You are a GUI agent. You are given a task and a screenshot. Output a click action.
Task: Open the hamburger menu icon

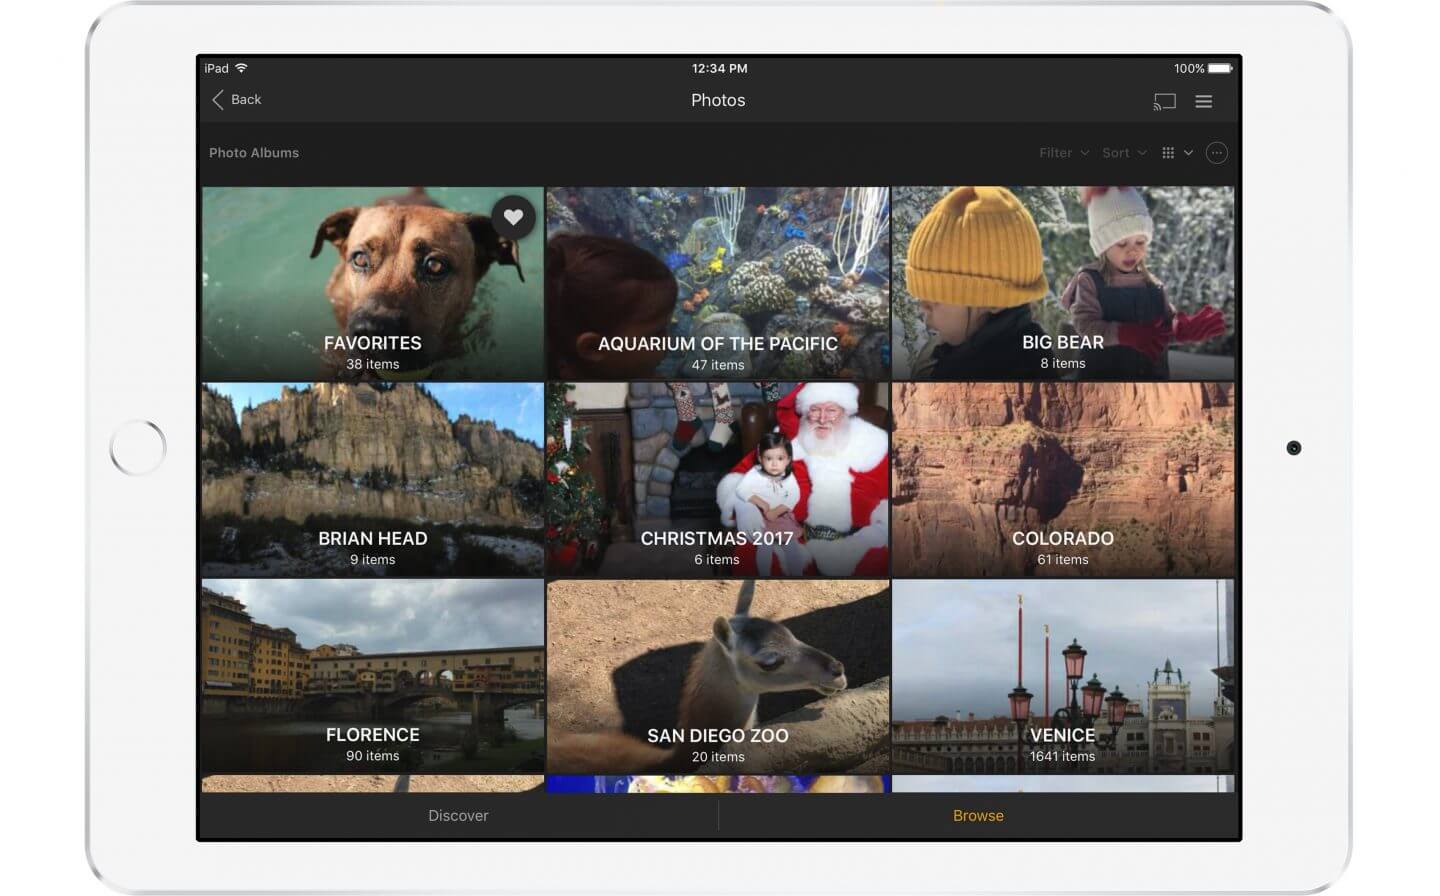click(1204, 101)
